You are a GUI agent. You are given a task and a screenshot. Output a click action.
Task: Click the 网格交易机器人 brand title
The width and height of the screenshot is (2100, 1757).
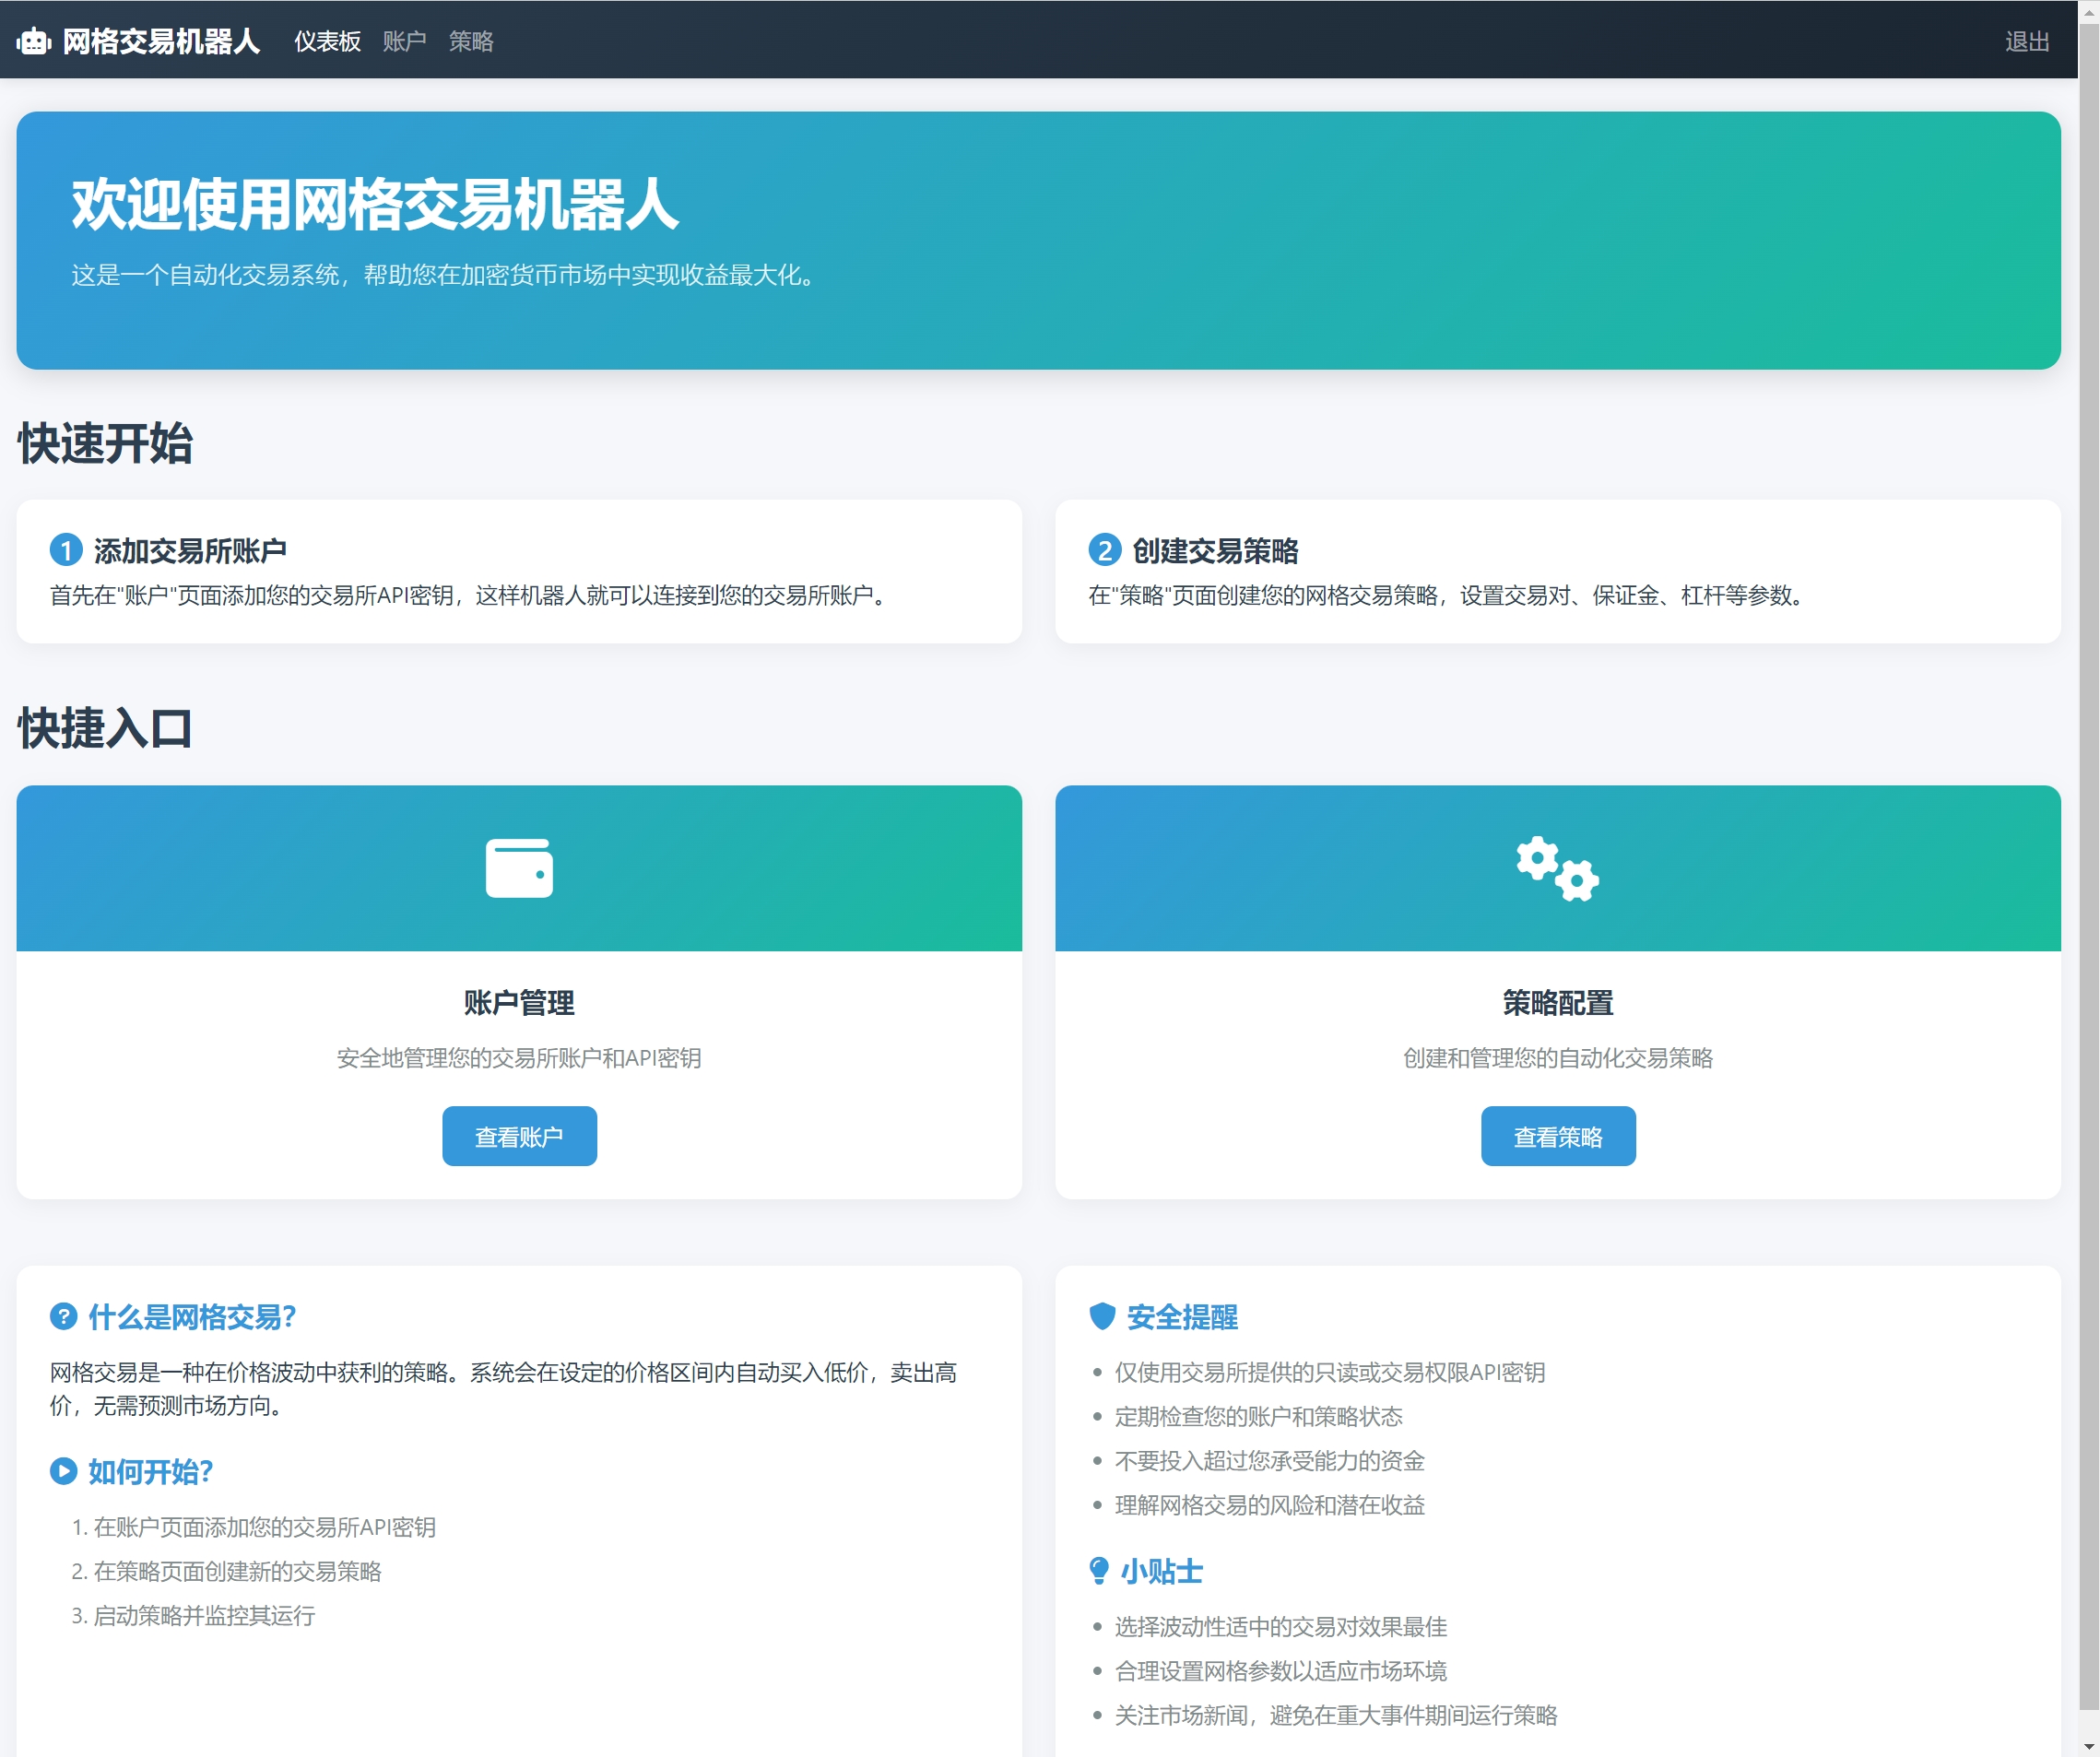pyautogui.click(x=161, y=41)
